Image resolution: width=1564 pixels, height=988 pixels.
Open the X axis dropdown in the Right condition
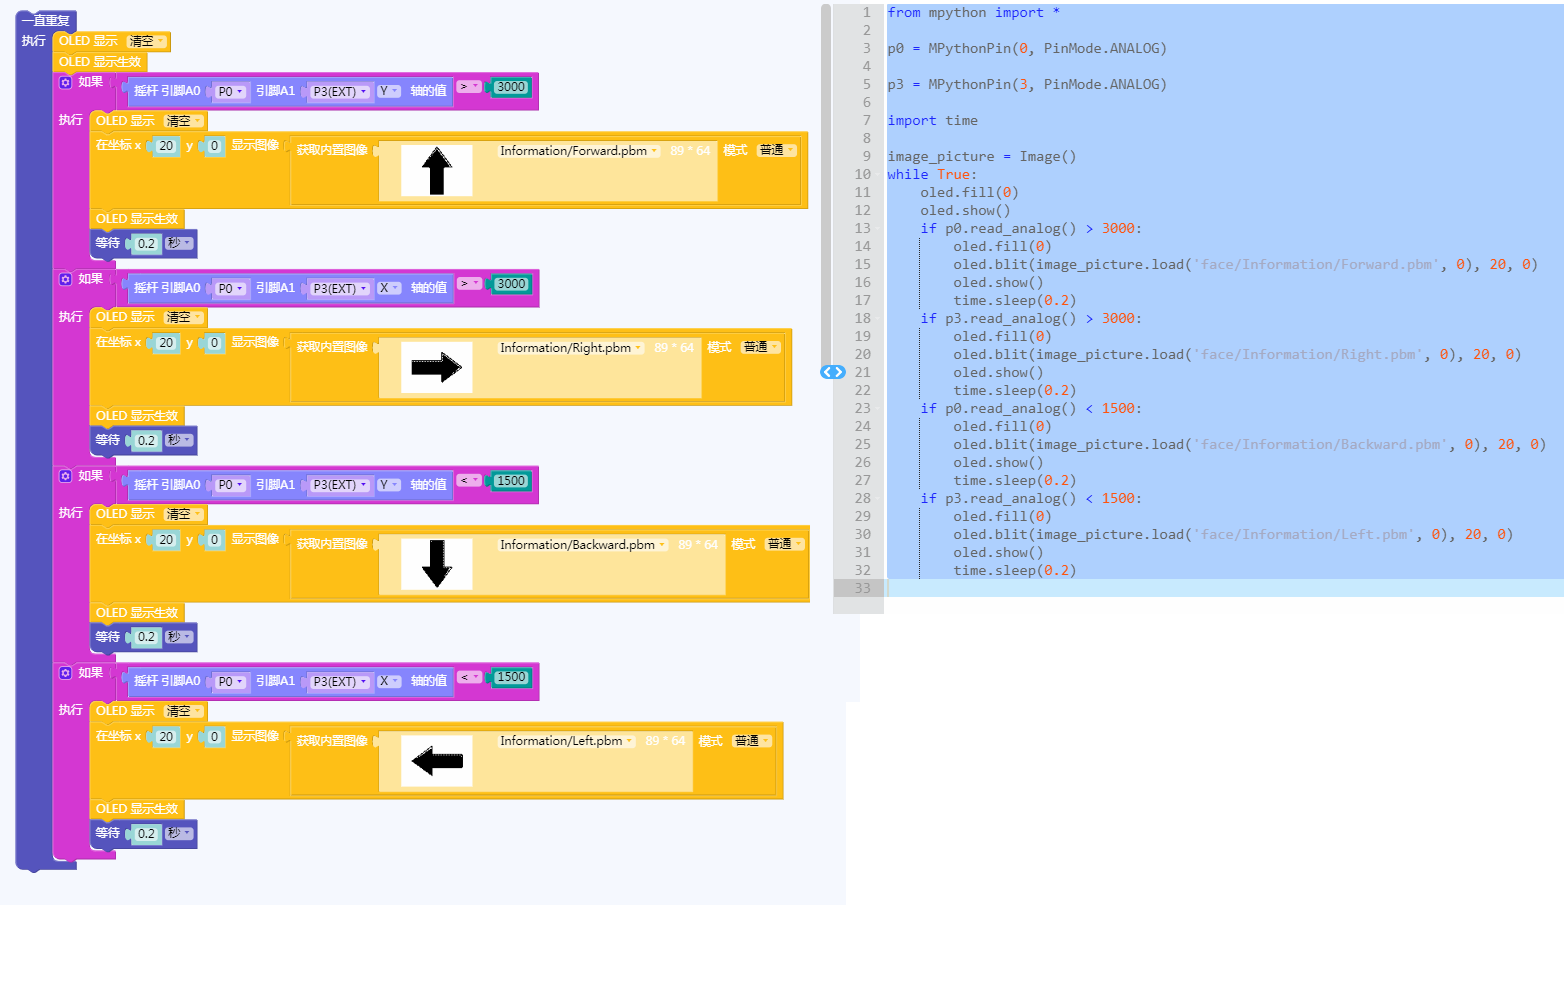pos(389,288)
